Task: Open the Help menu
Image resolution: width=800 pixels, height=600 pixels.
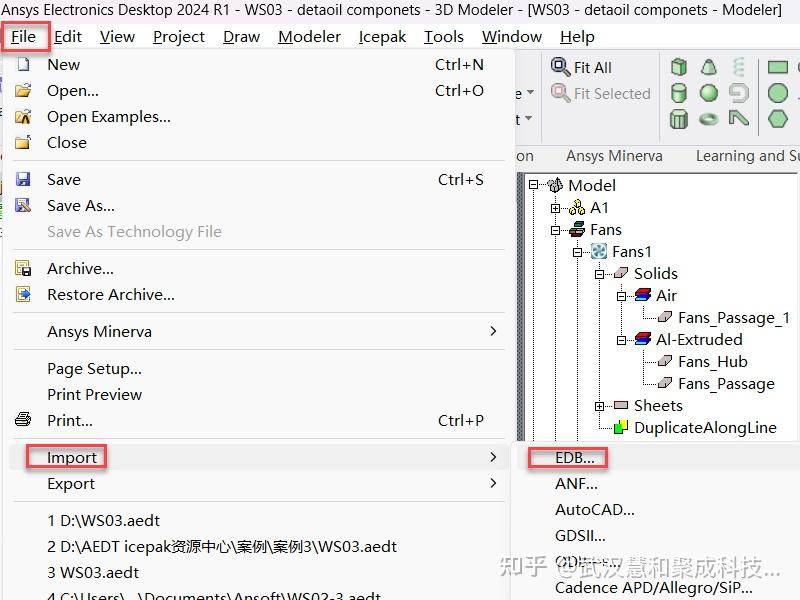Action: [577, 37]
